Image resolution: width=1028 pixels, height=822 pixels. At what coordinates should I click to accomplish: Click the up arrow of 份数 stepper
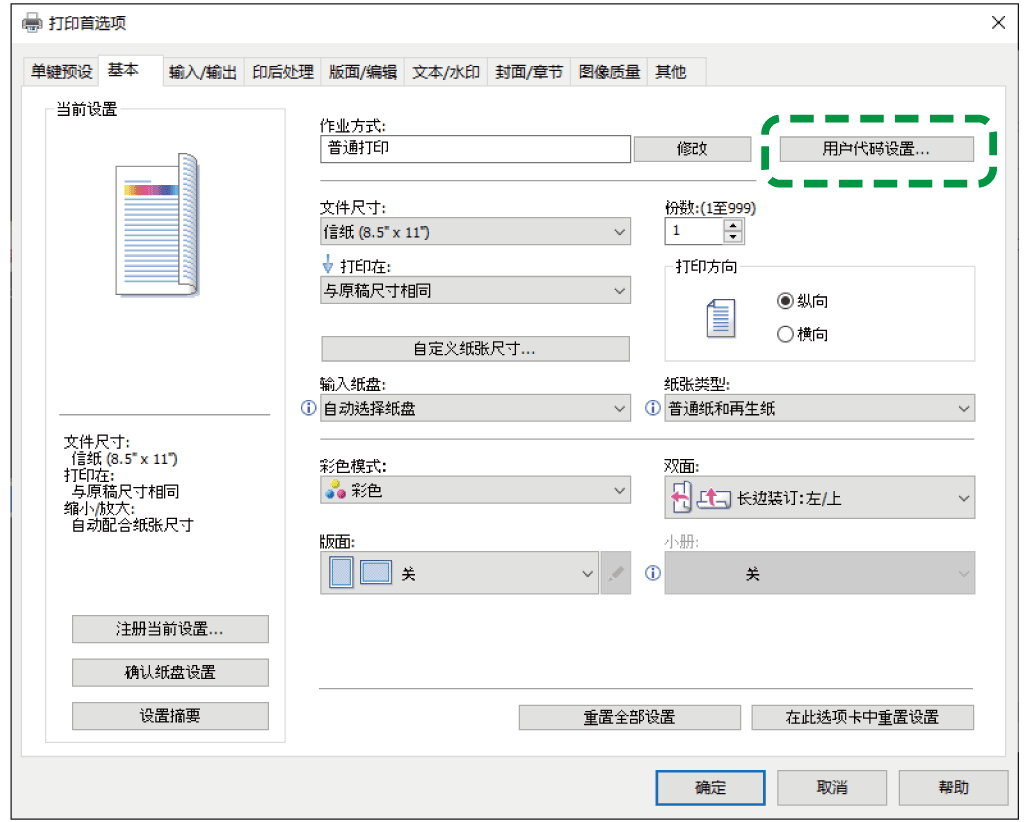pyautogui.click(x=734, y=225)
